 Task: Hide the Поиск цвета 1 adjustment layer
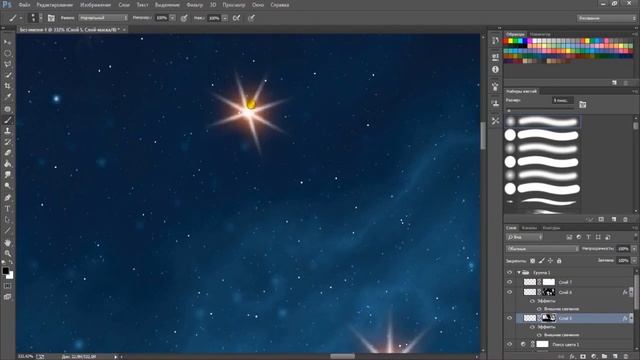click(509, 344)
